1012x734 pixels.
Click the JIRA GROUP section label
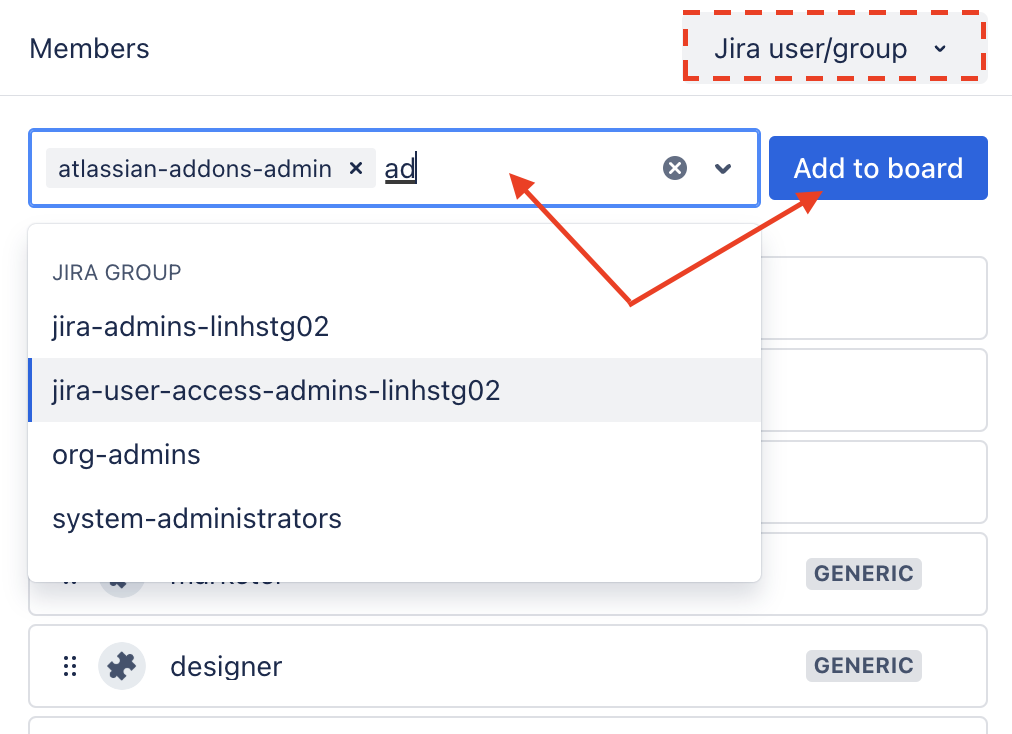pyautogui.click(x=117, y=272)
